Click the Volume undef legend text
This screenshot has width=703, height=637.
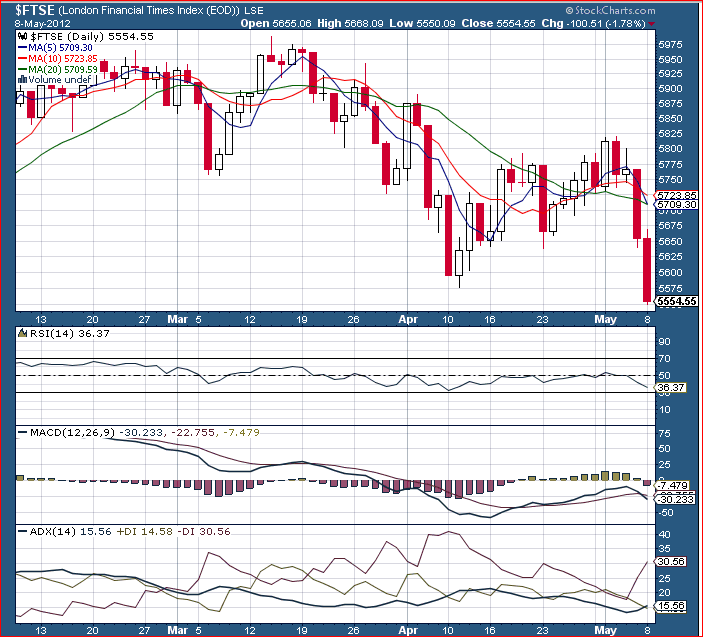(60, 80)
